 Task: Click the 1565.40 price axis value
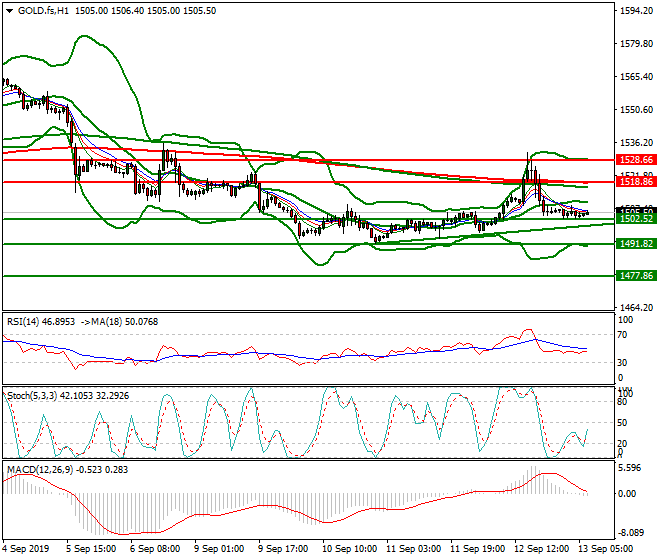[x=637, y=77]
